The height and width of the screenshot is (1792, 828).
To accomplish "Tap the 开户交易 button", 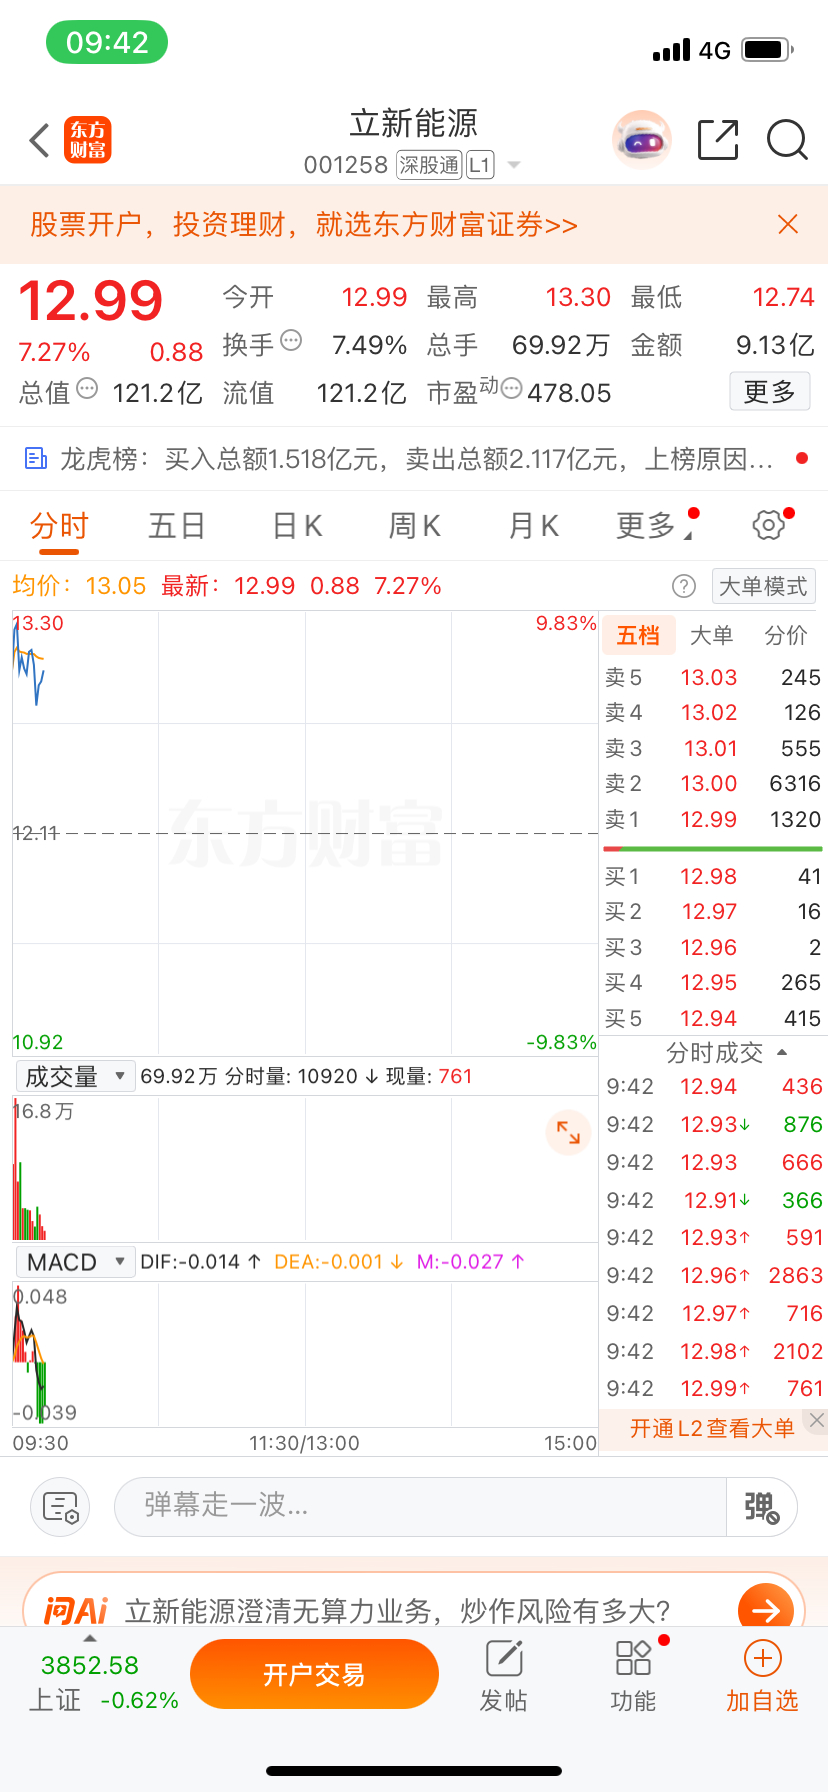I will point(314,1674).
